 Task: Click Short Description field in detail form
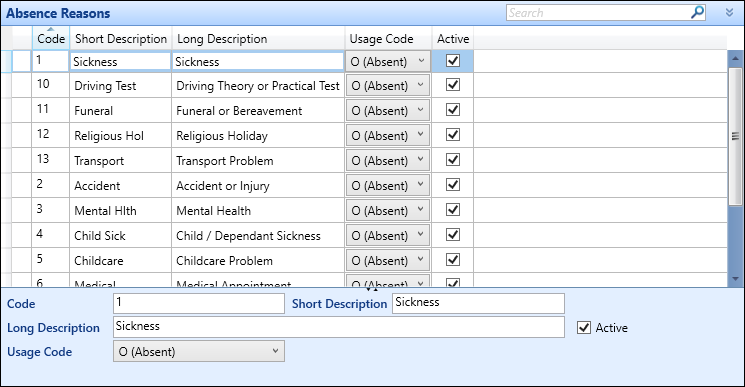pos(478,303)
